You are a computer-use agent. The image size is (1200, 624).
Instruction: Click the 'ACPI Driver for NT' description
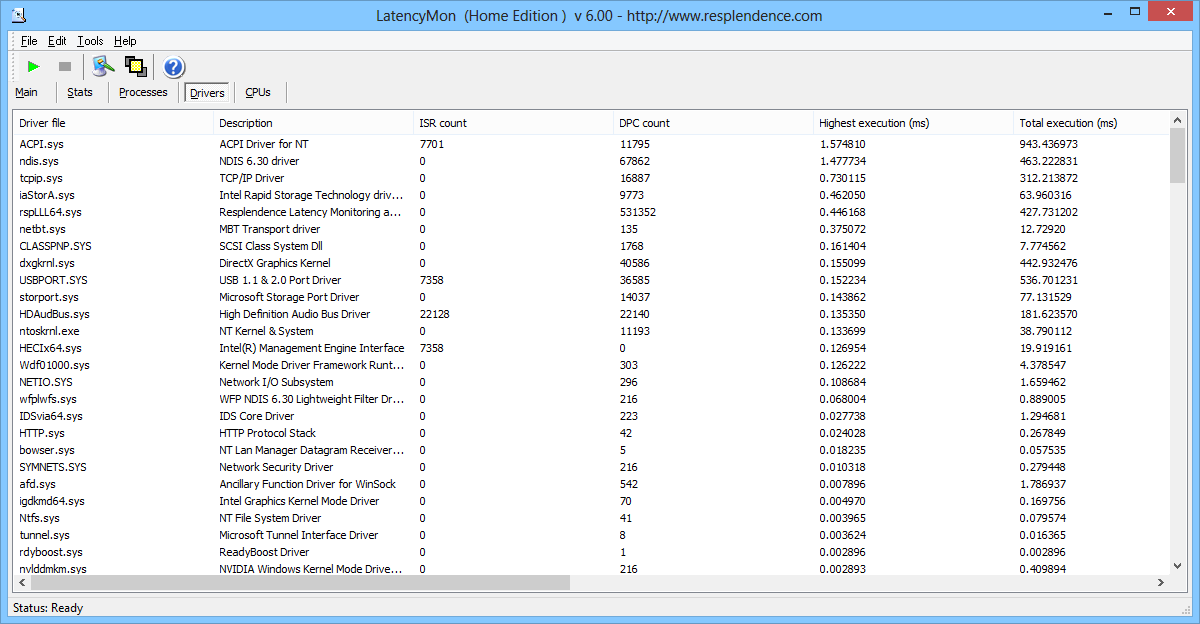pos(264,144)
